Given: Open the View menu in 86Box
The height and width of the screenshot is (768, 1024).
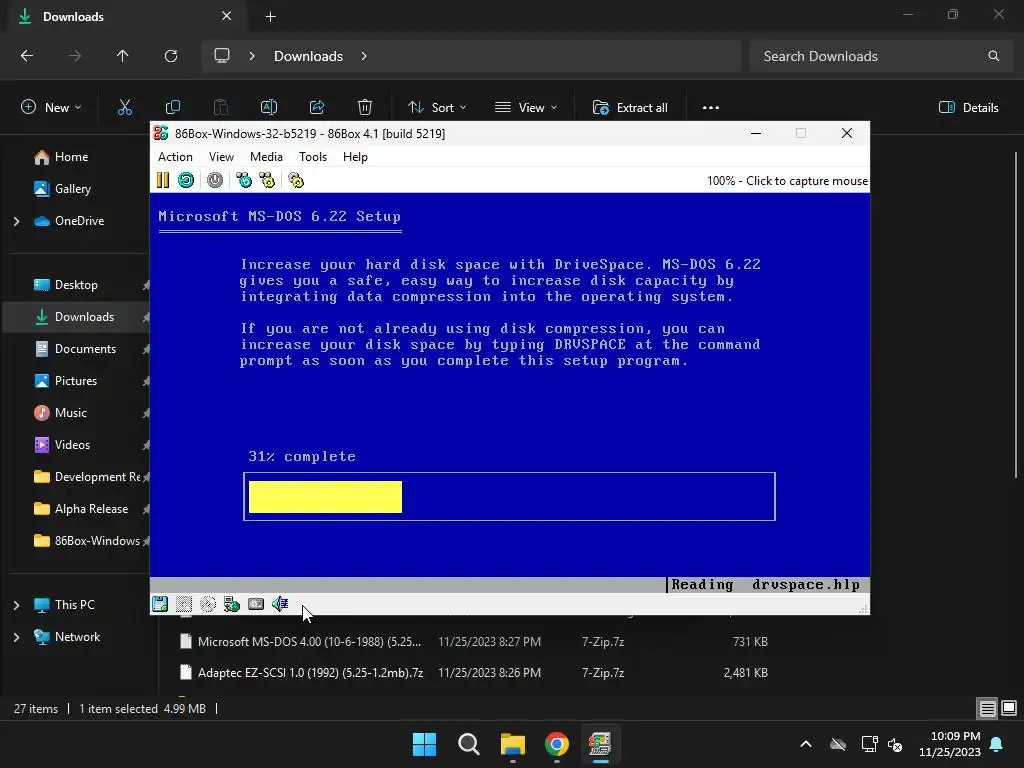Looking at the screenshot, I should click(221, 157).
